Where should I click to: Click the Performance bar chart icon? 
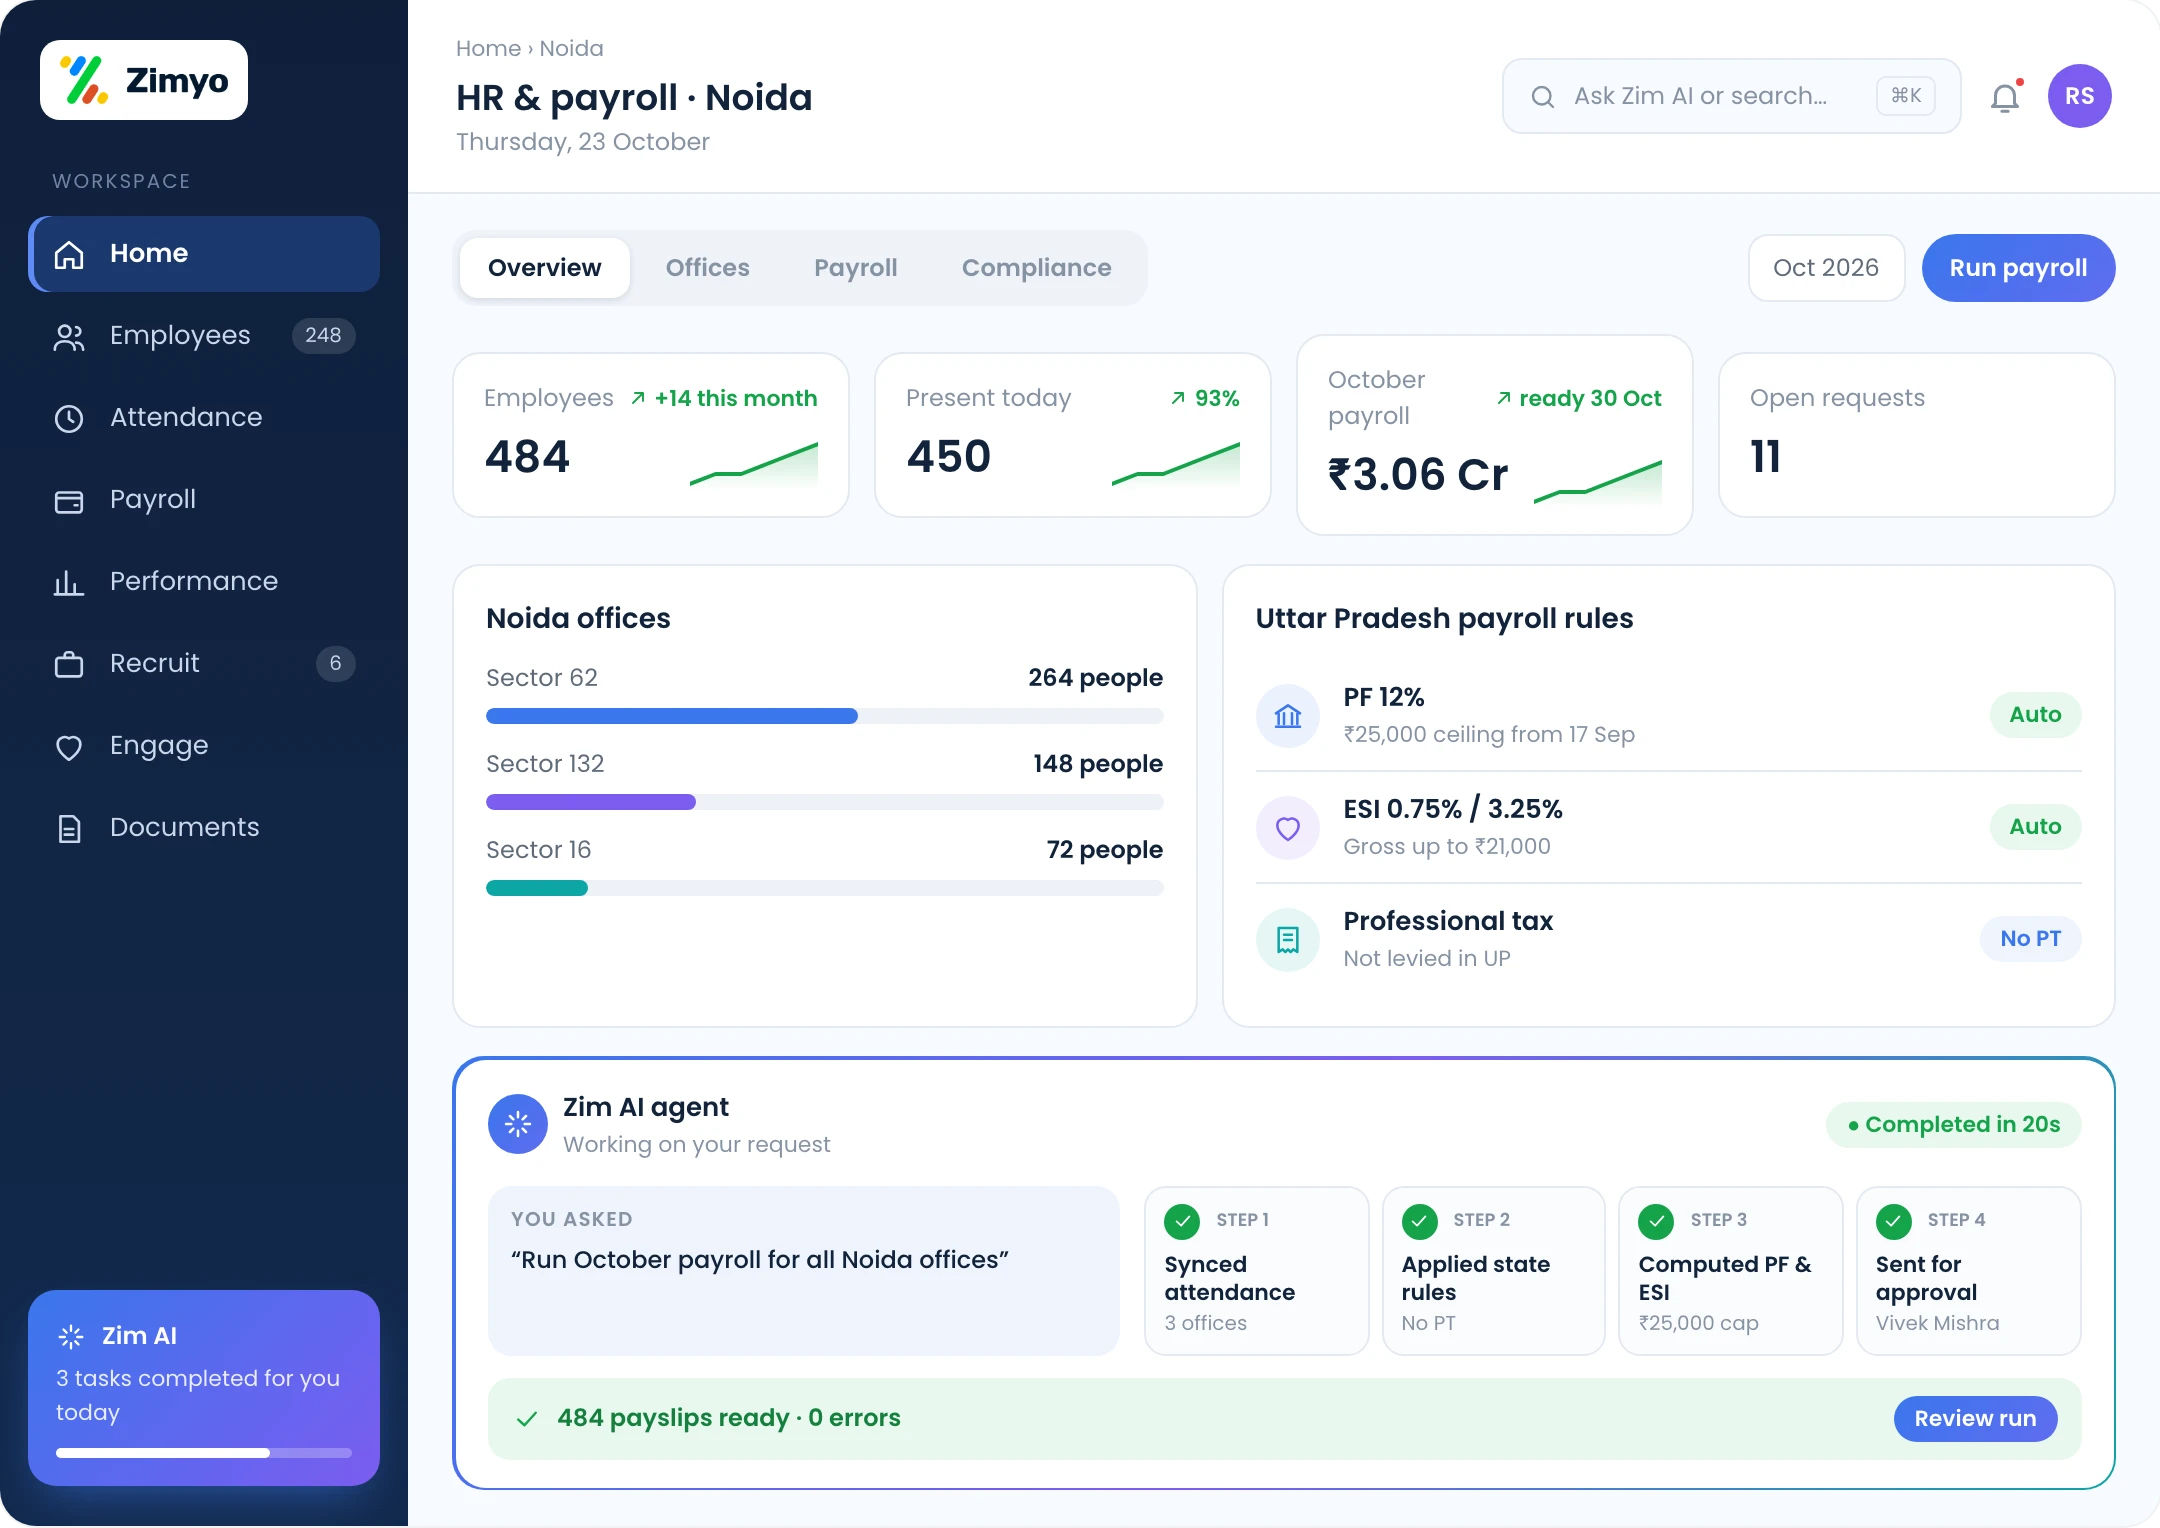pyautogui.click(x=69, y=582)
